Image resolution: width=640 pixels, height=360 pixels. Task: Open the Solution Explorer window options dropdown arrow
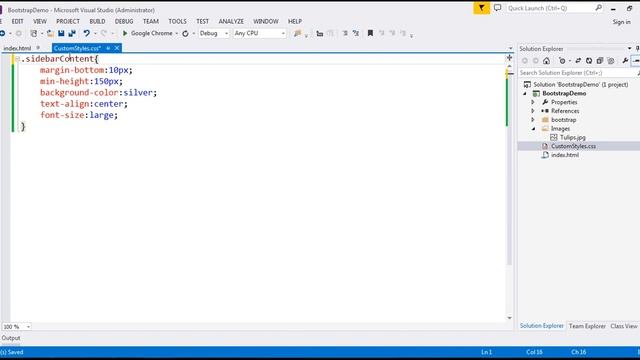629,49
